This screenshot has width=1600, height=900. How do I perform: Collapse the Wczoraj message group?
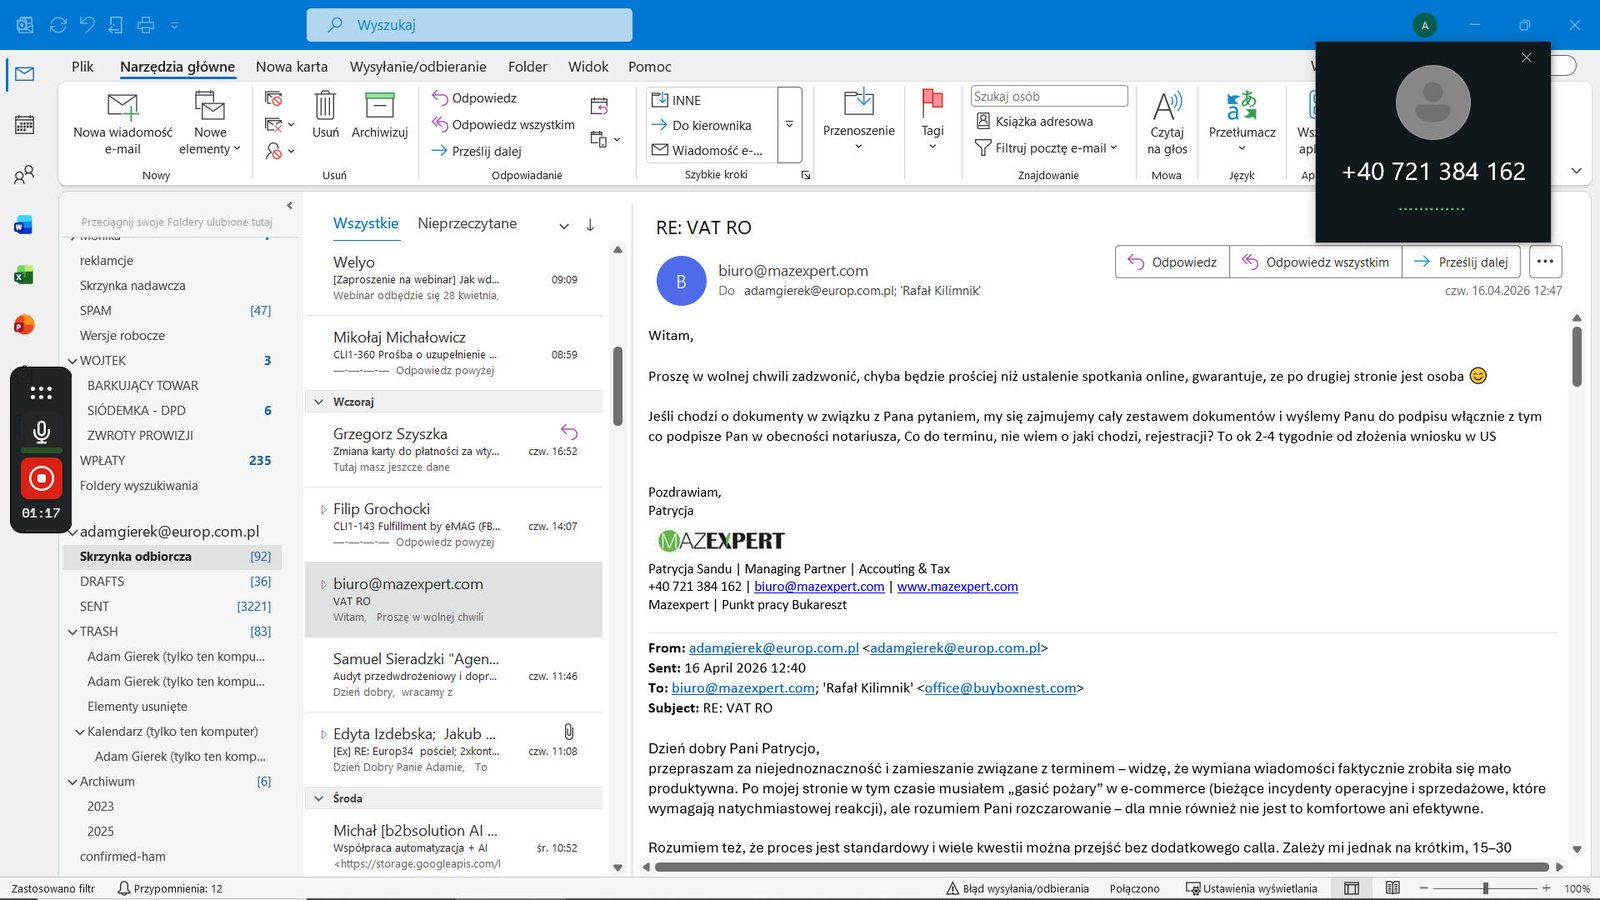[x=320, y=402]
